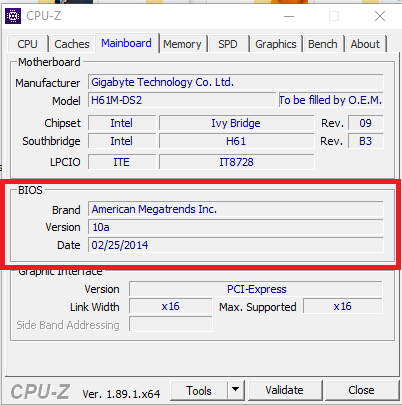
Task: Click the LPCIO vendor ITE field
Action: click(122, 162)
